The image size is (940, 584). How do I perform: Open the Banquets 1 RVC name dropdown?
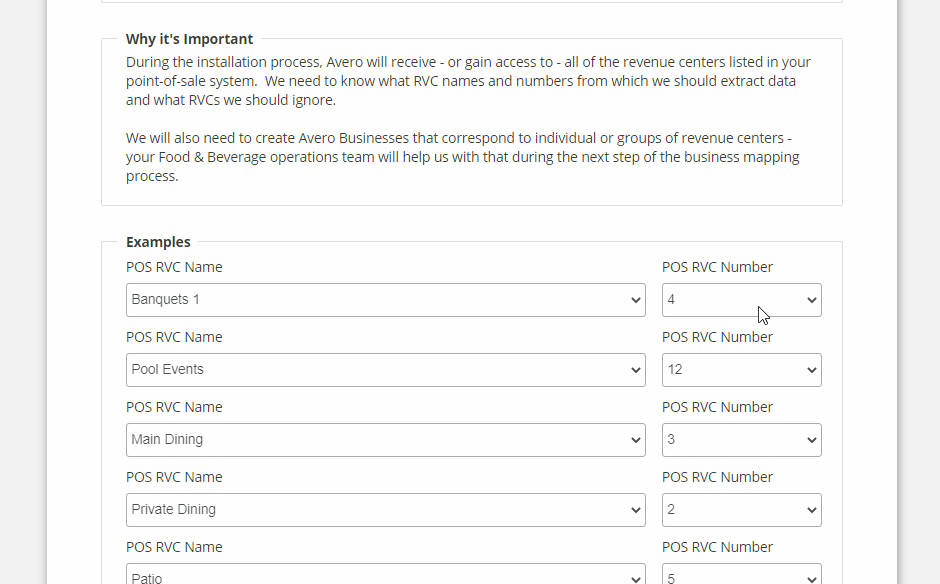385,300
